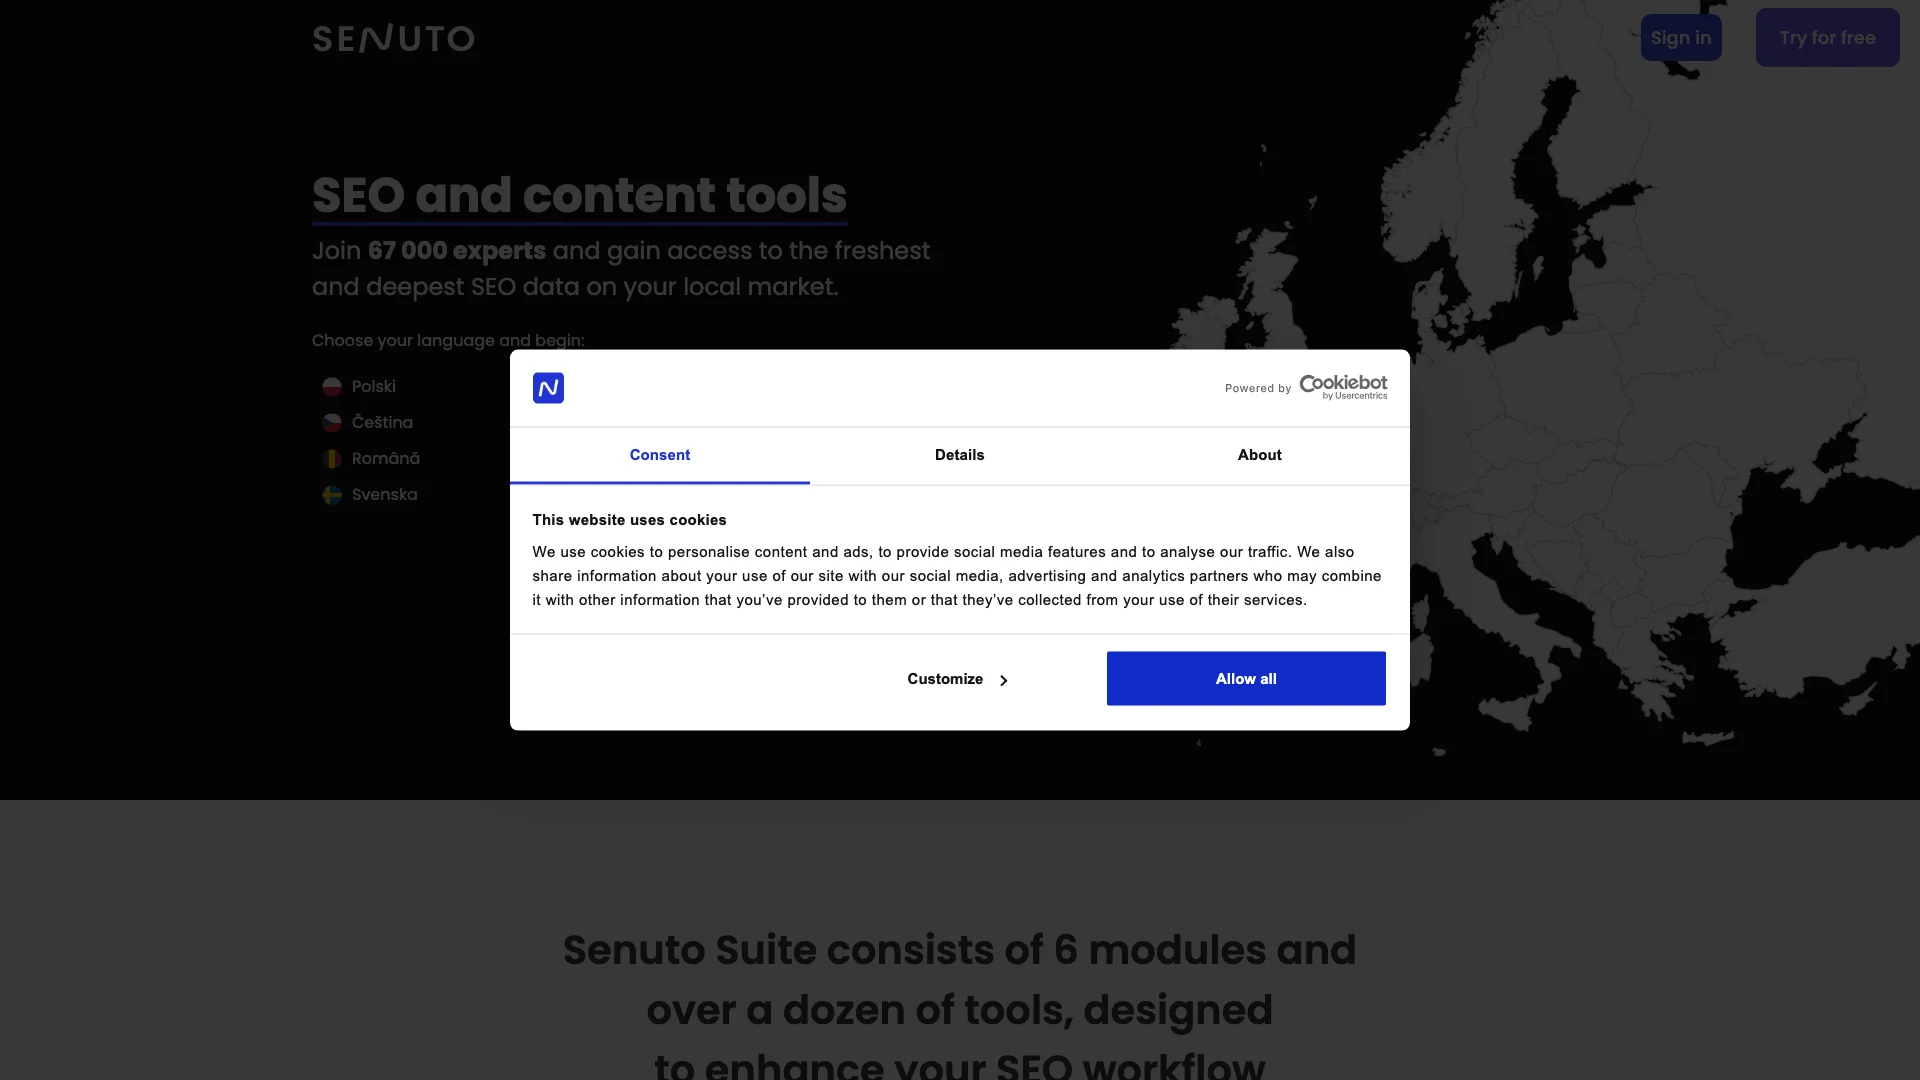The image size is (1920, 1080).
Task: Enable analytics cookies toggle
Action: (959, 455)
